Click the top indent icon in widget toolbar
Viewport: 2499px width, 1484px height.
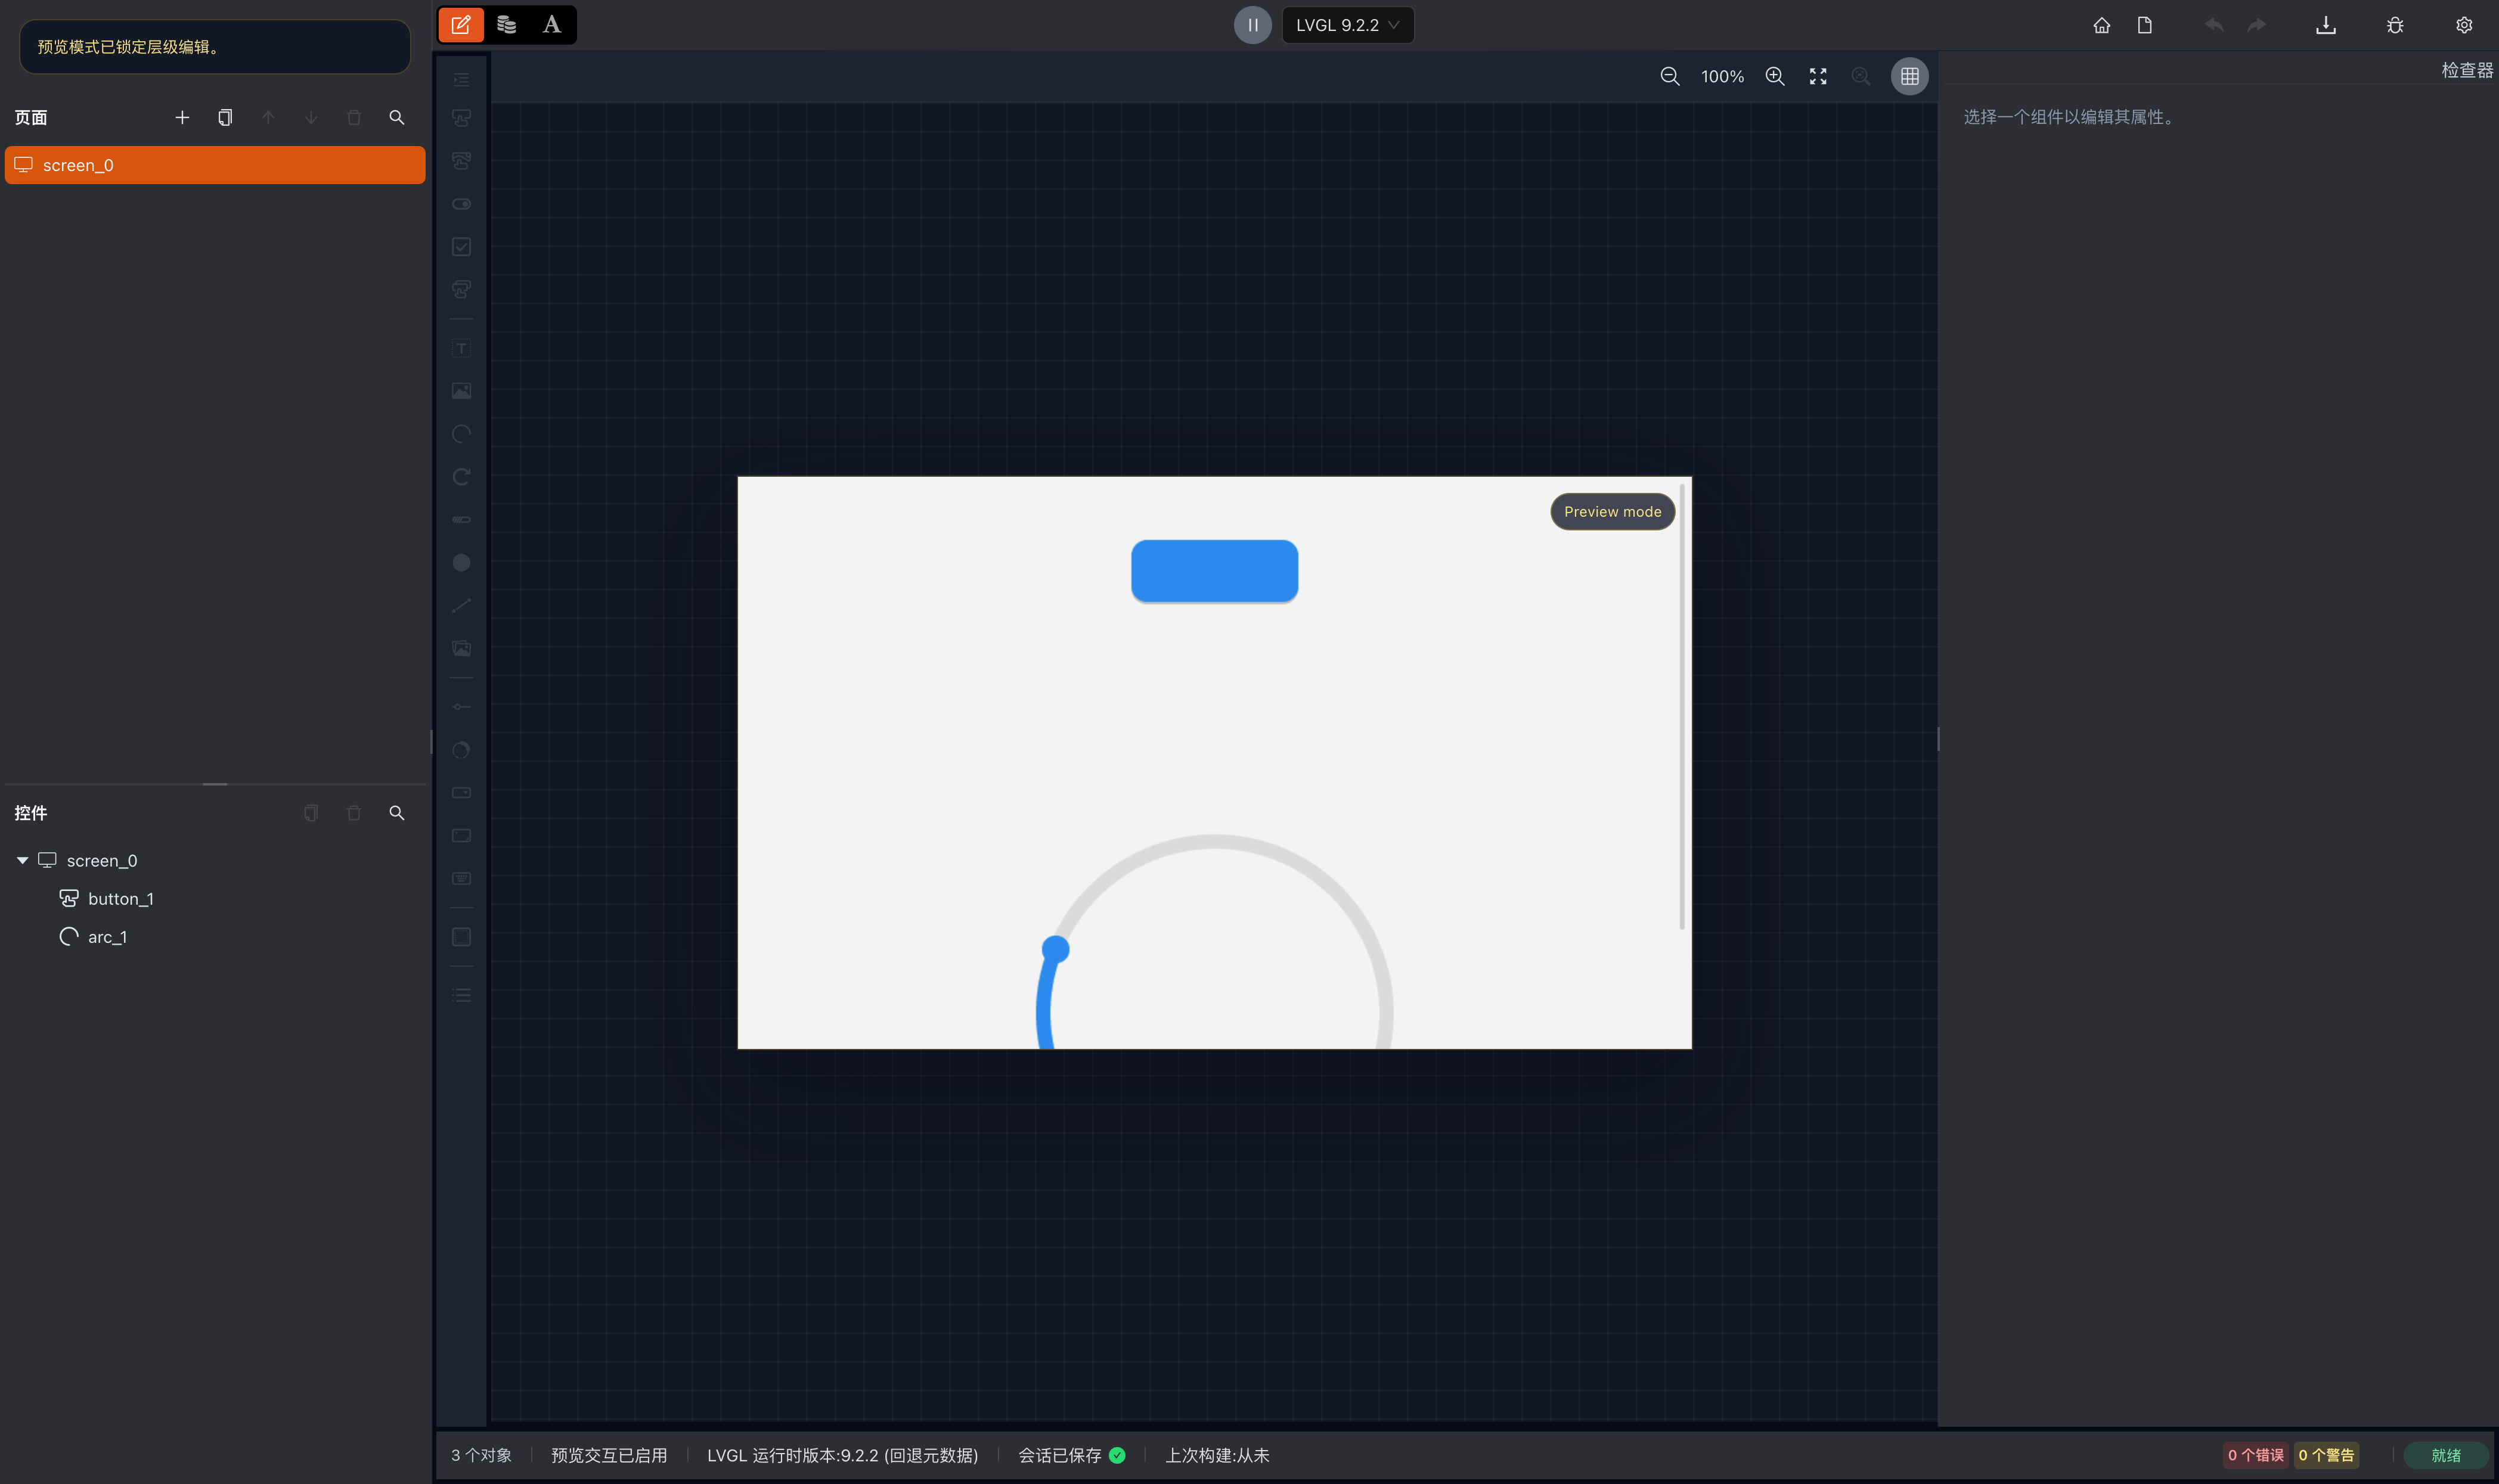pos(461,80)
